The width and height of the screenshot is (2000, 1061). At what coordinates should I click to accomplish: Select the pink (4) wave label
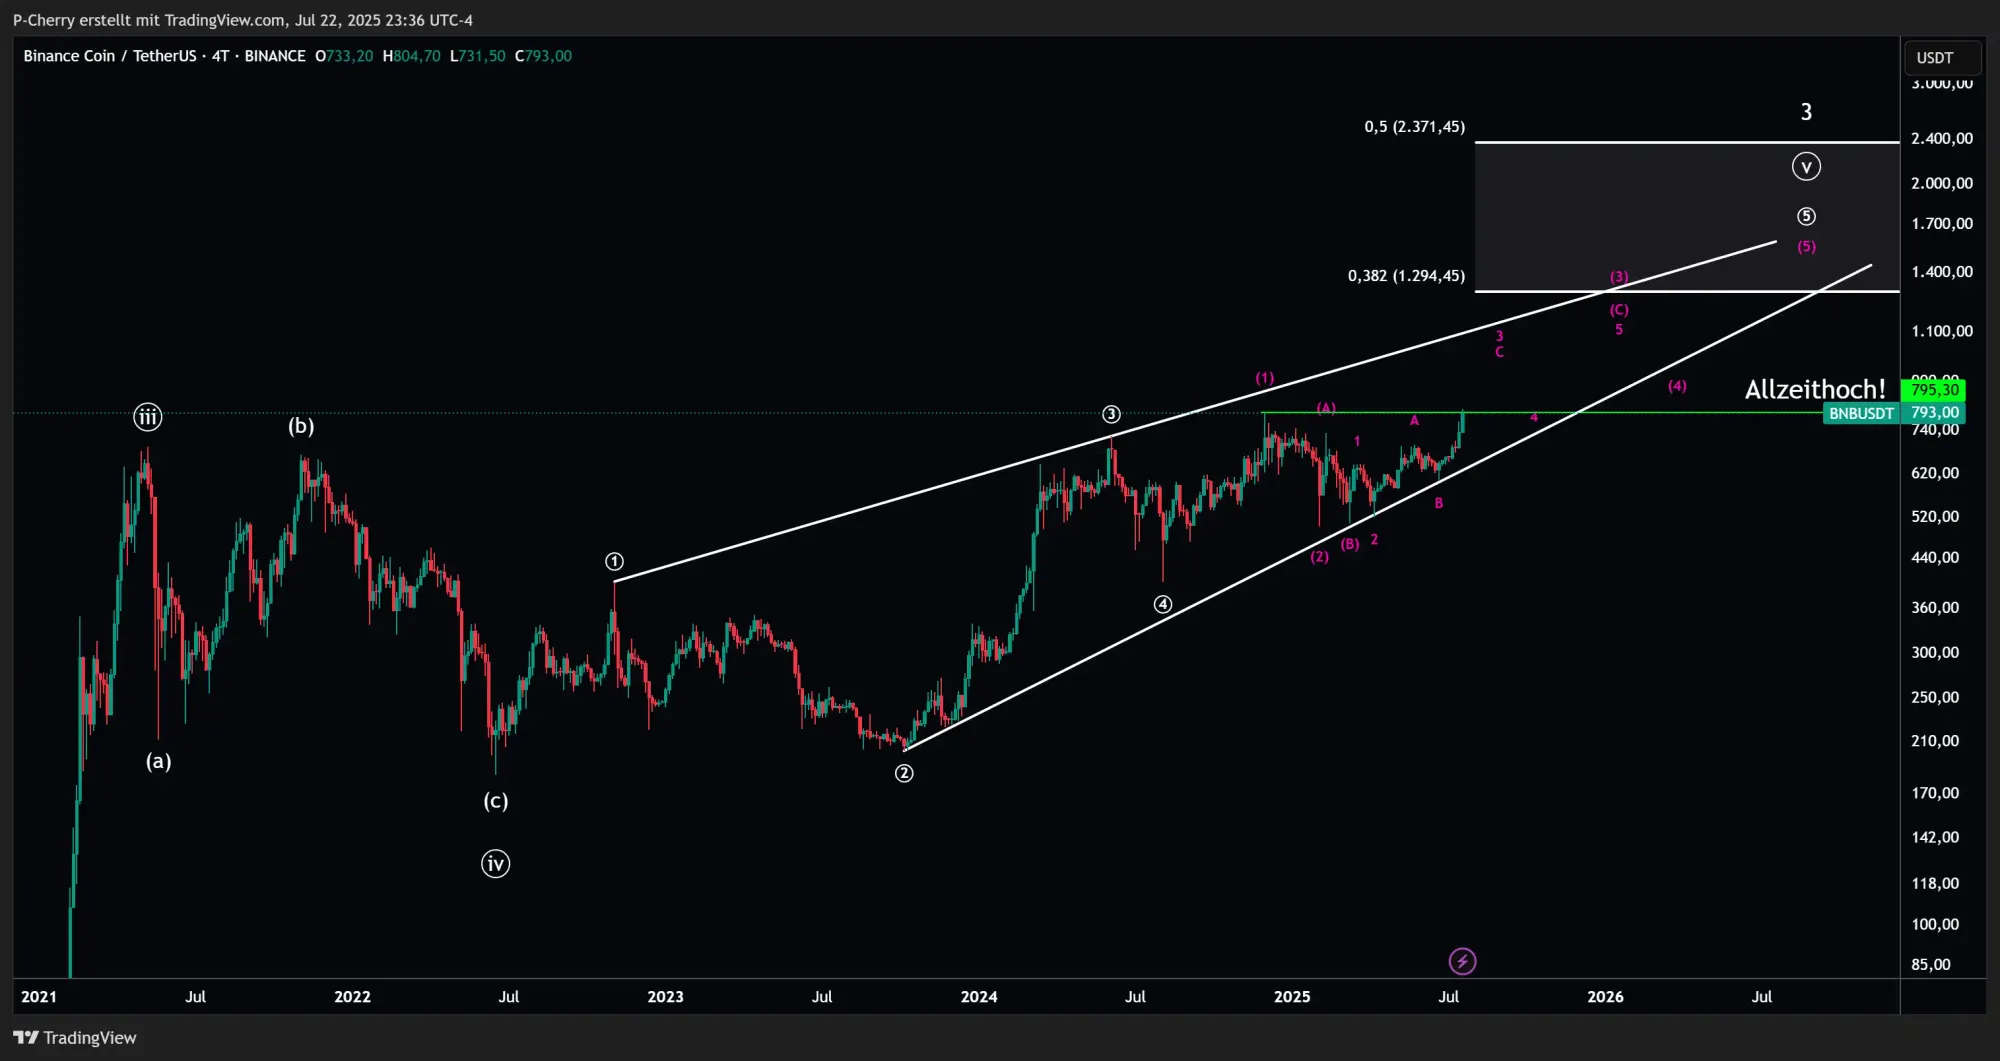(x=1677, y=386)
